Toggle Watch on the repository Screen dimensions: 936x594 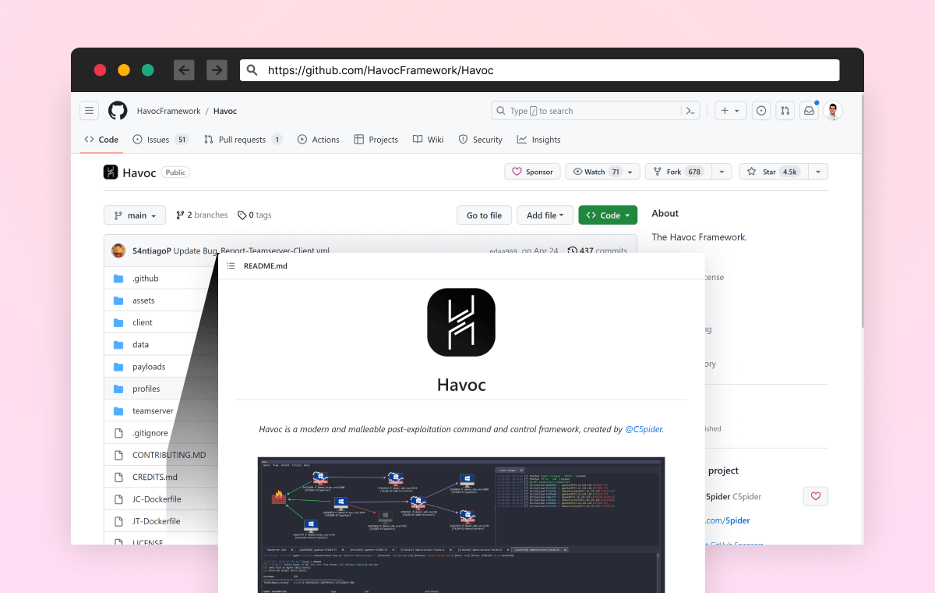click(596, 172)
